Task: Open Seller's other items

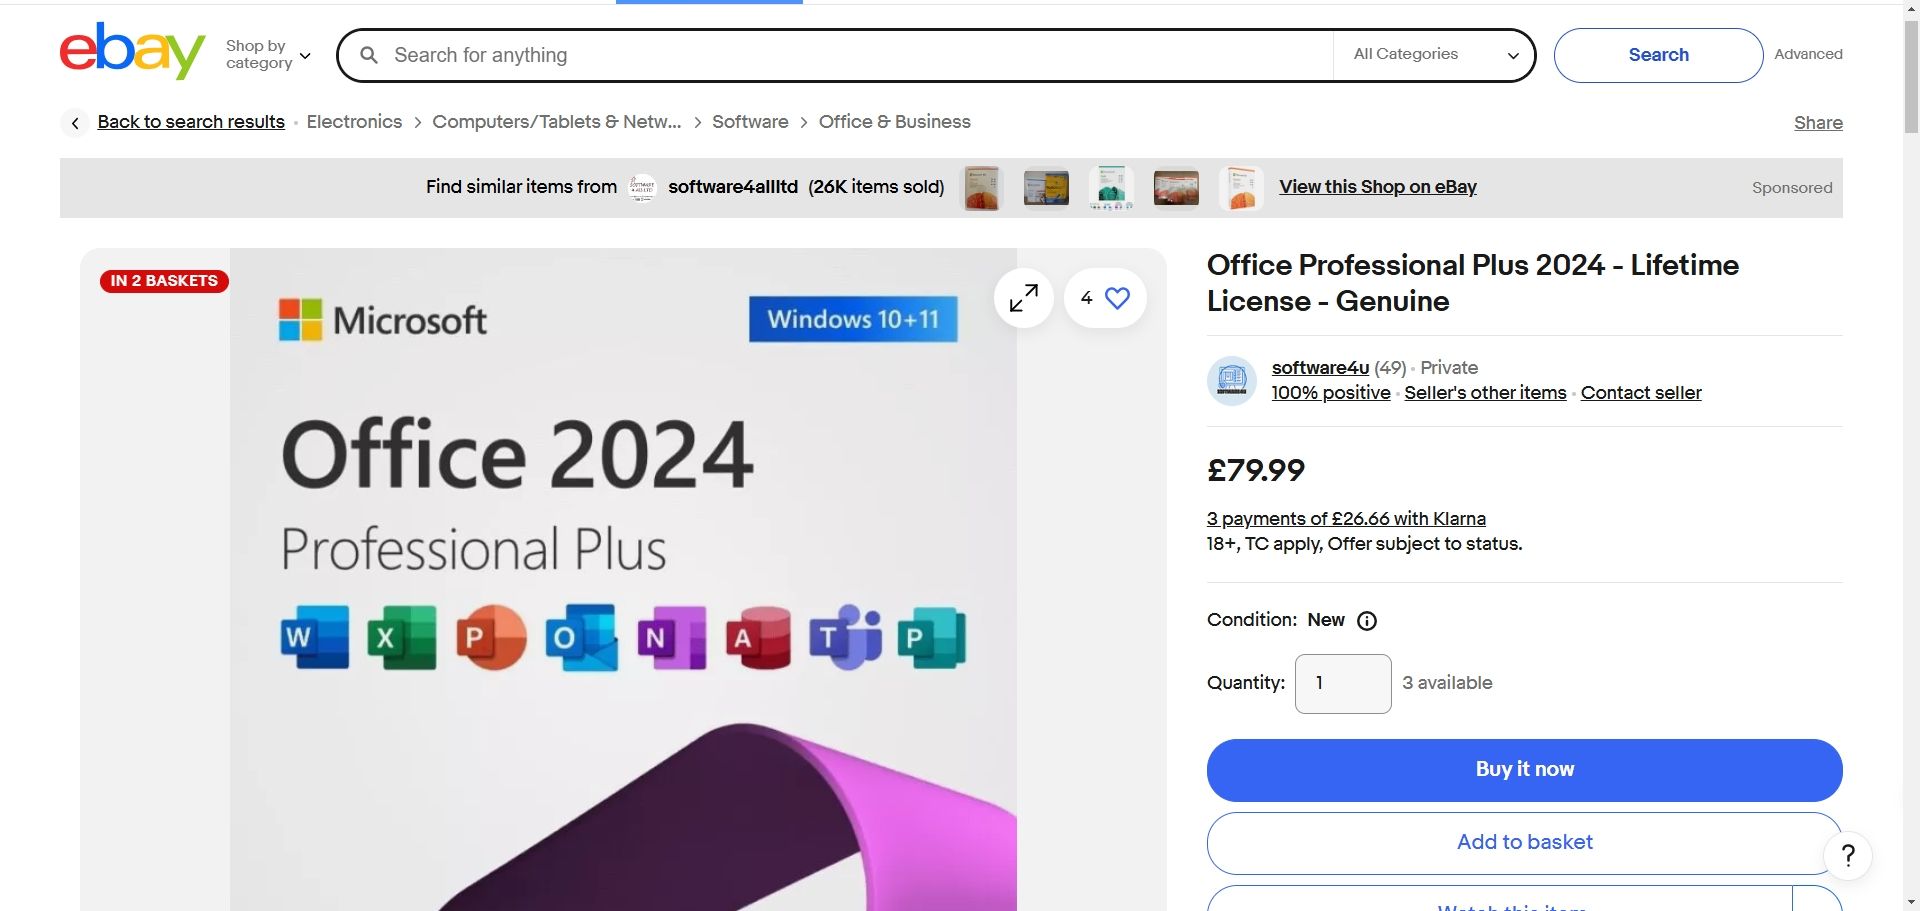Action: pyautogui.click(x=1485, y=393)
